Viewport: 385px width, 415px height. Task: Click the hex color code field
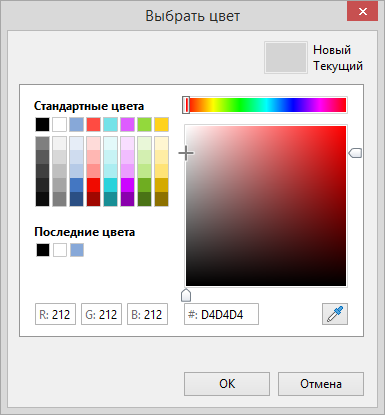click(221, 314)
